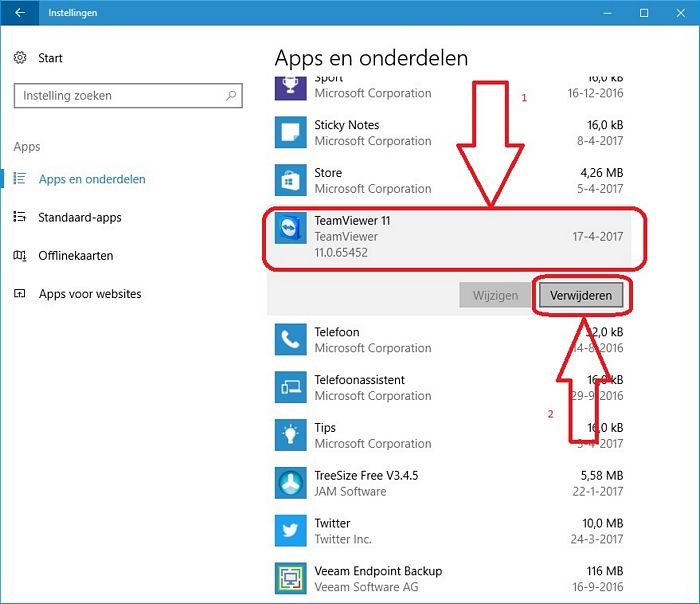Click the Store size '4,26 MB'
This screenshot has height=604, width=700.
pos(601,173)
